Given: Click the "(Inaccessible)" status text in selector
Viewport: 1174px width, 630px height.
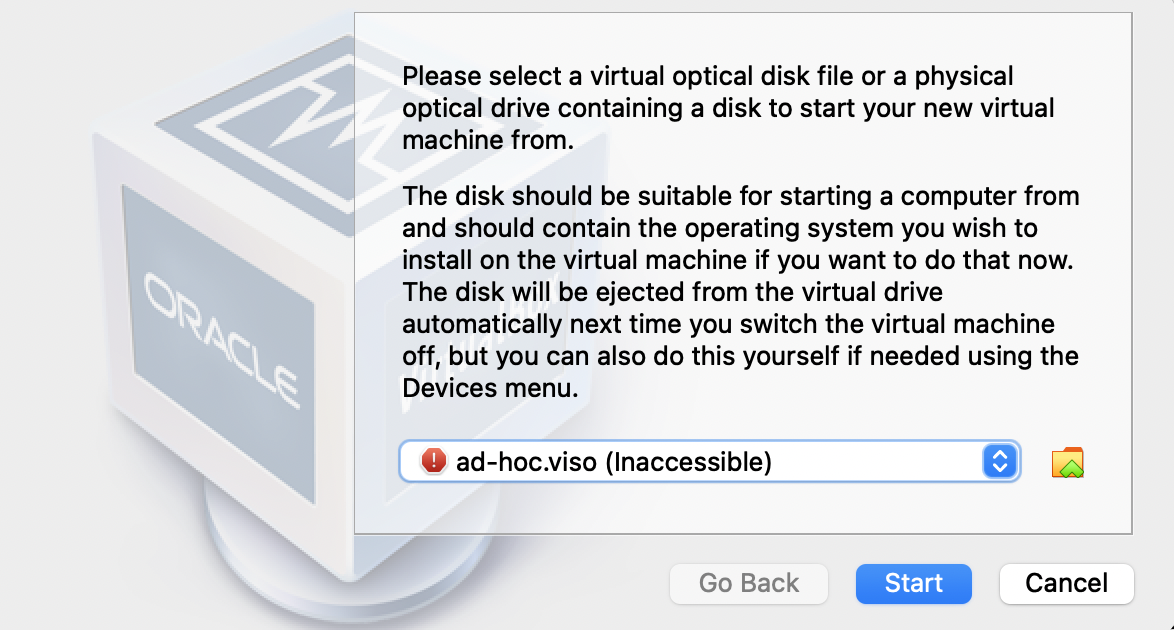Looking at the screenshot, I should pos(689,461).
